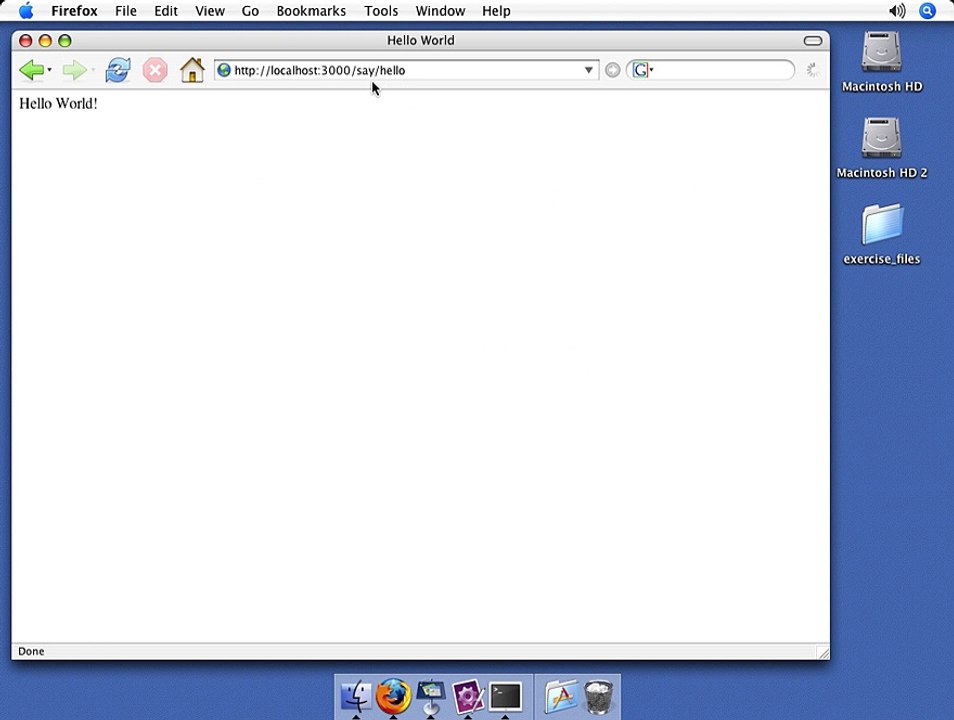This screenshot has height=720, width=954.
Task: Open the Google search engine dropdown
Action: (642, 70)
